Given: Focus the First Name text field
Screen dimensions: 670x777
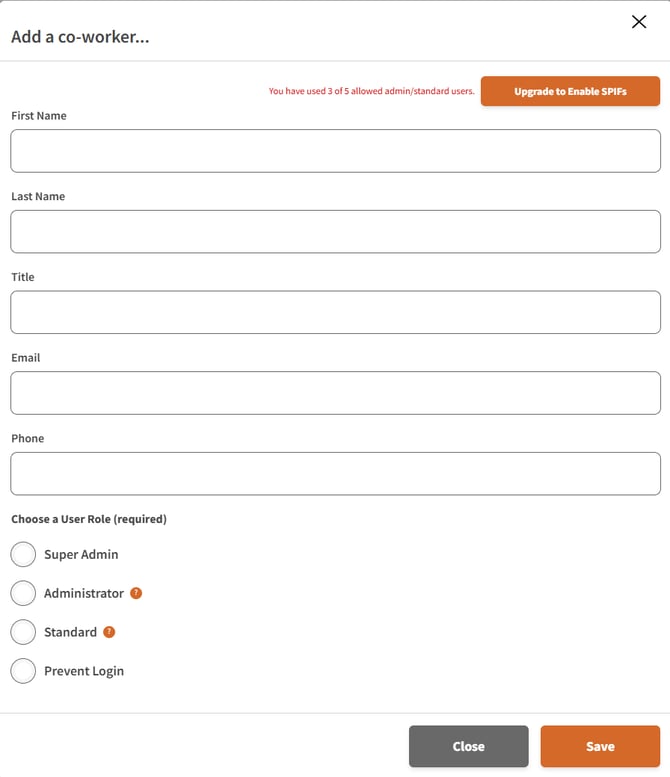Looking at the screenshot, I should click(335, 151).
